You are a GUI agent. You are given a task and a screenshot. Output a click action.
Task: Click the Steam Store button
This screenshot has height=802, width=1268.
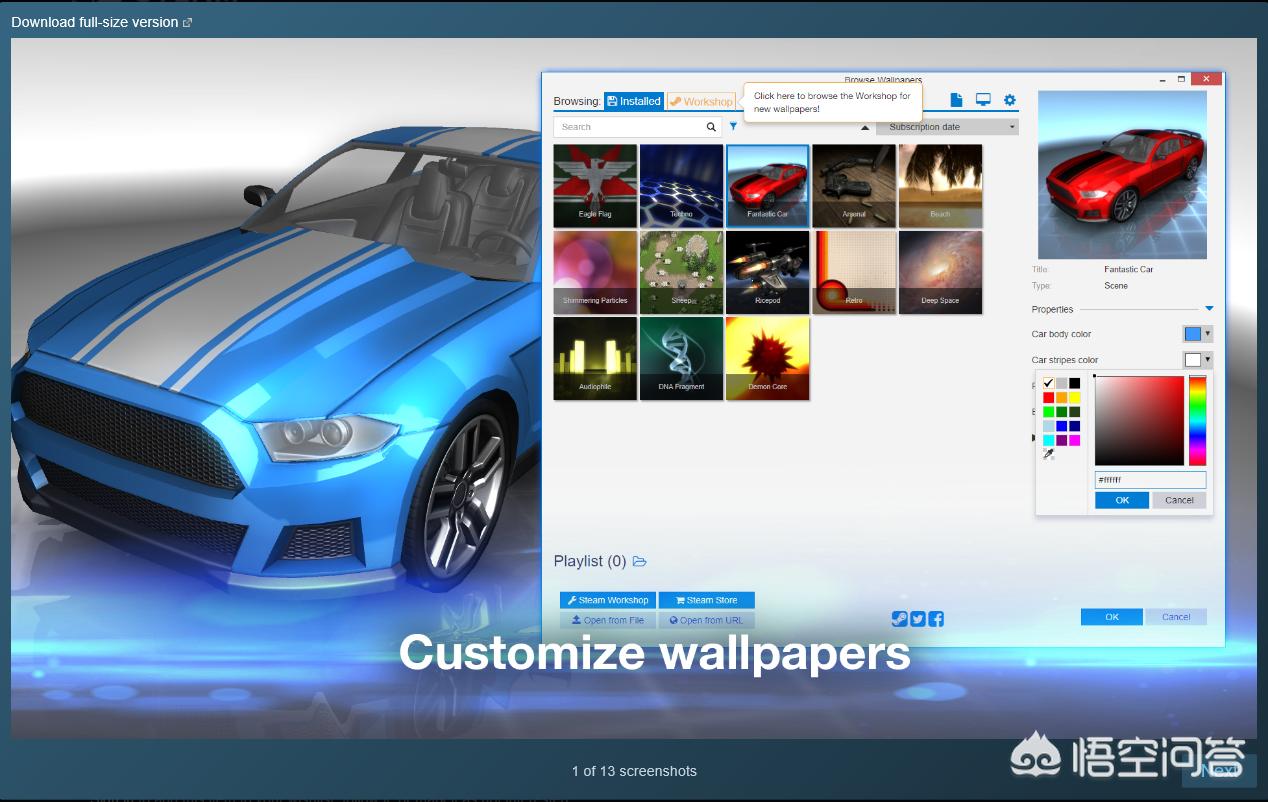coord(706,600)
